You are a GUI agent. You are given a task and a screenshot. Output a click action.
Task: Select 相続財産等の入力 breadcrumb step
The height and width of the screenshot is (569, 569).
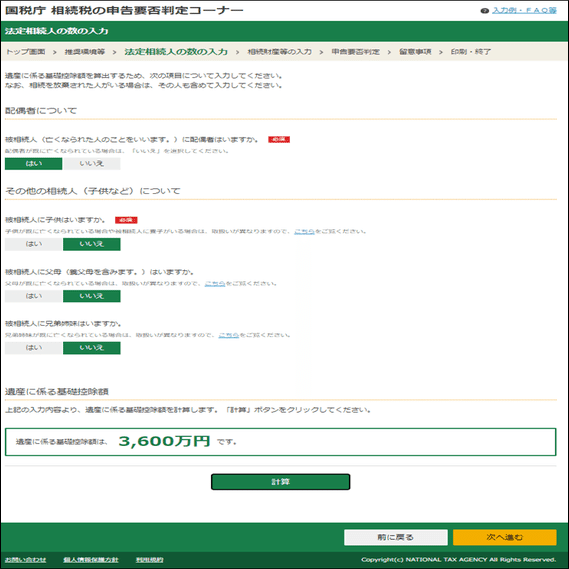click(279, 52)
